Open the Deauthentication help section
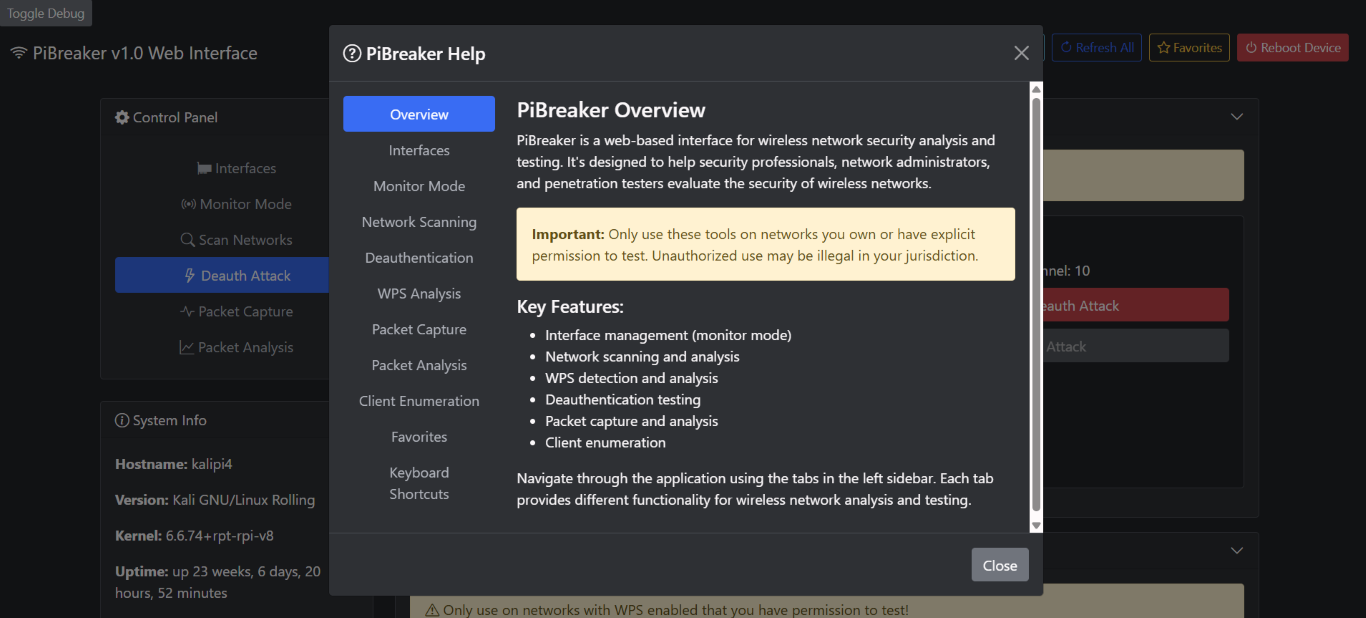Image resolution: width=1366 pixels, height=618 pixels. (419, 258)
